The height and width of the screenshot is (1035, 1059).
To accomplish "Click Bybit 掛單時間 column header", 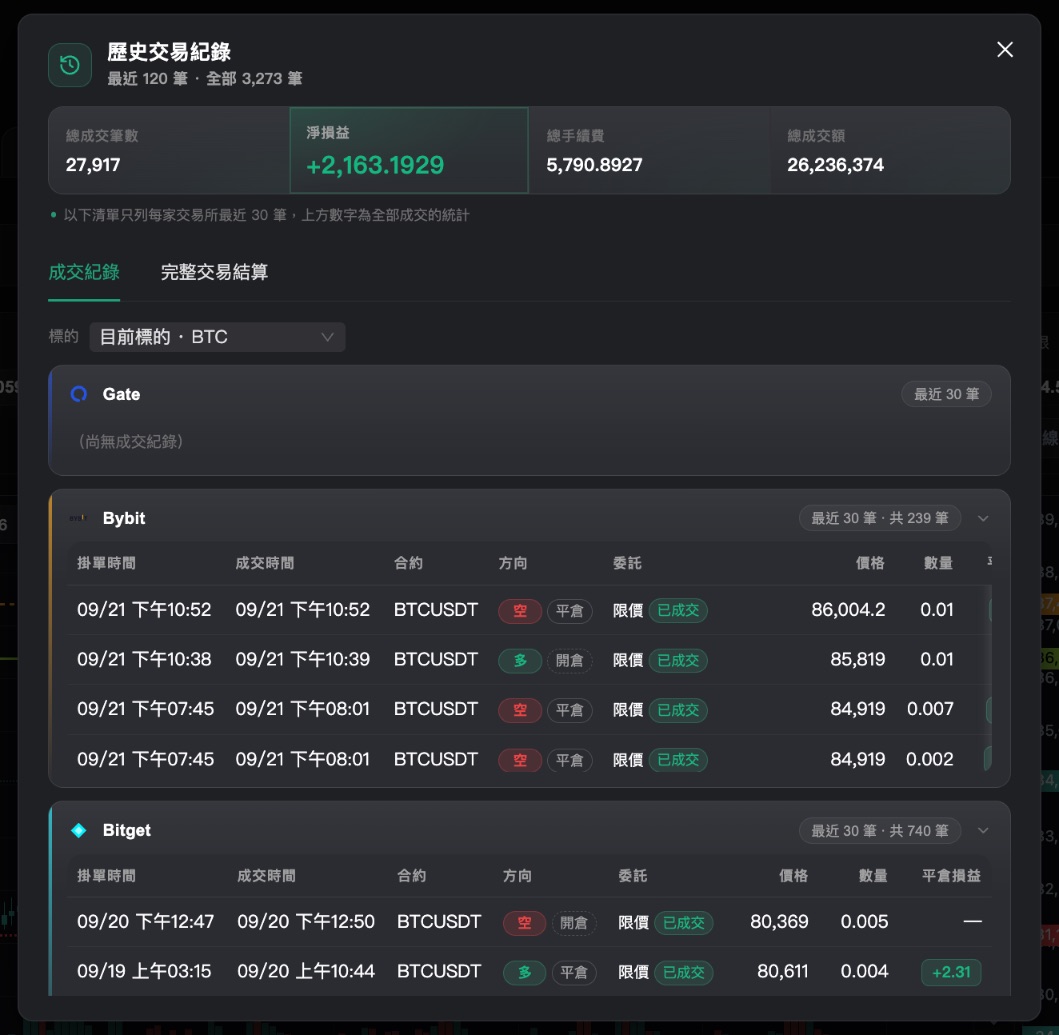I will pos(106,563).
